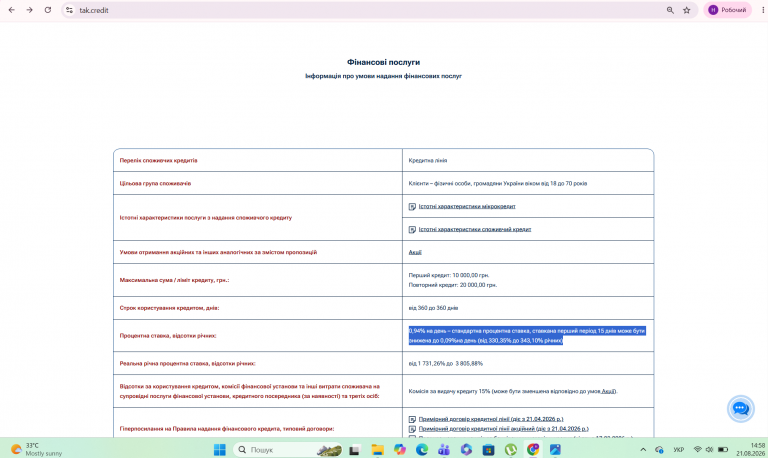768x458 pixels.
Task: Open the Photos app on taskbar
Action: pos(555,449)
